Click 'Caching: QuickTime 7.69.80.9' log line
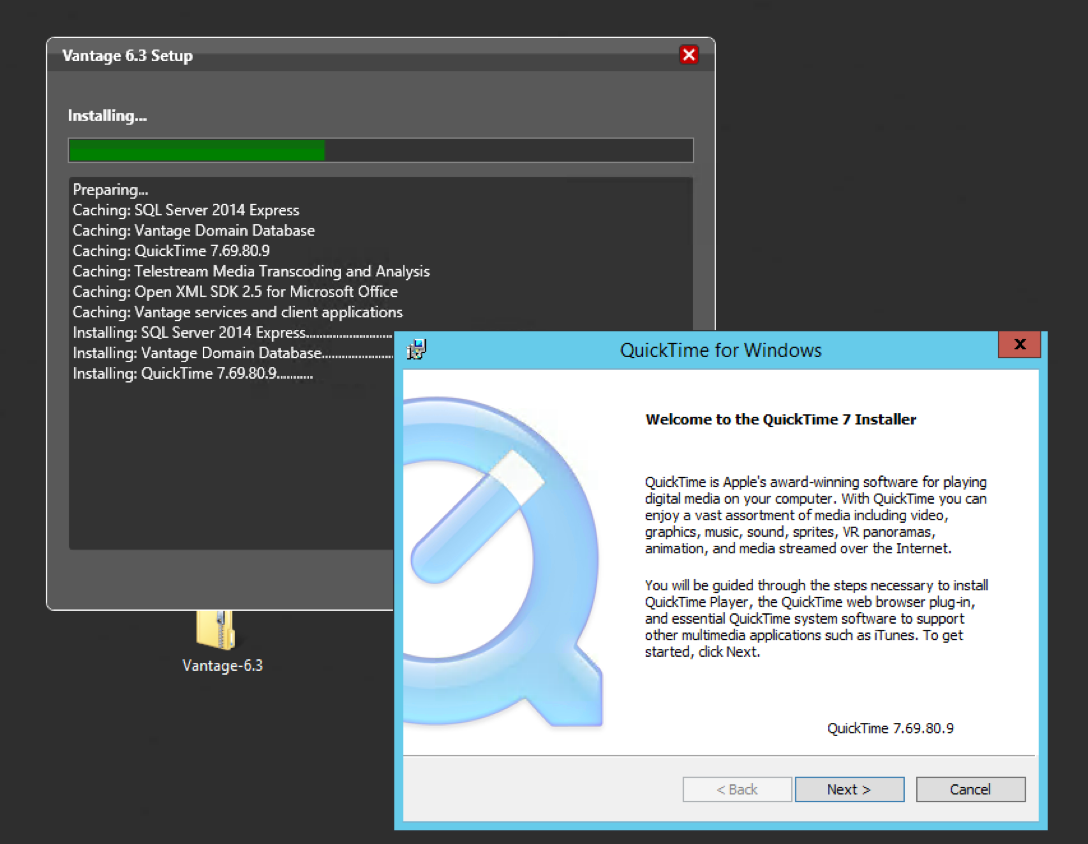The width and height of the screenshot is (1088, 844). (x=171, y=251)
